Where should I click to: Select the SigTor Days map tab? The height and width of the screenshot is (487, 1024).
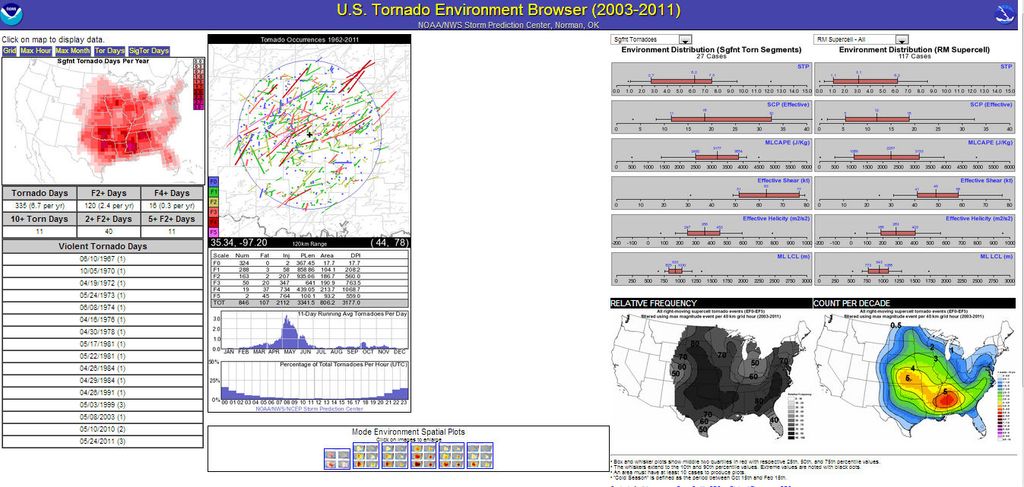(x=149, y=50)
